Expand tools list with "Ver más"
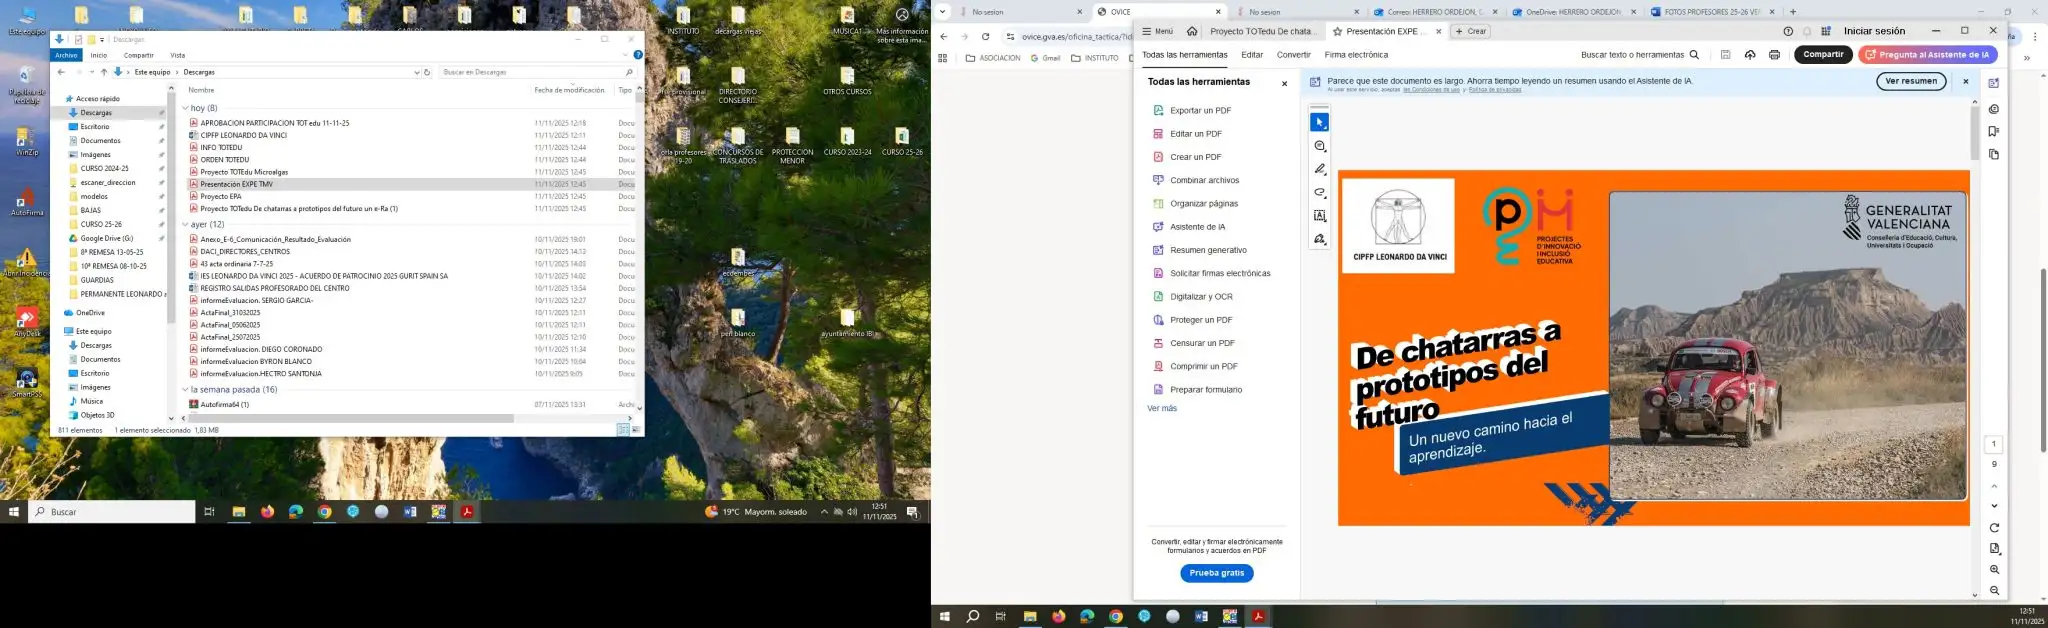The width and height of the screenshot is (2048, 628). [1162, 408]
